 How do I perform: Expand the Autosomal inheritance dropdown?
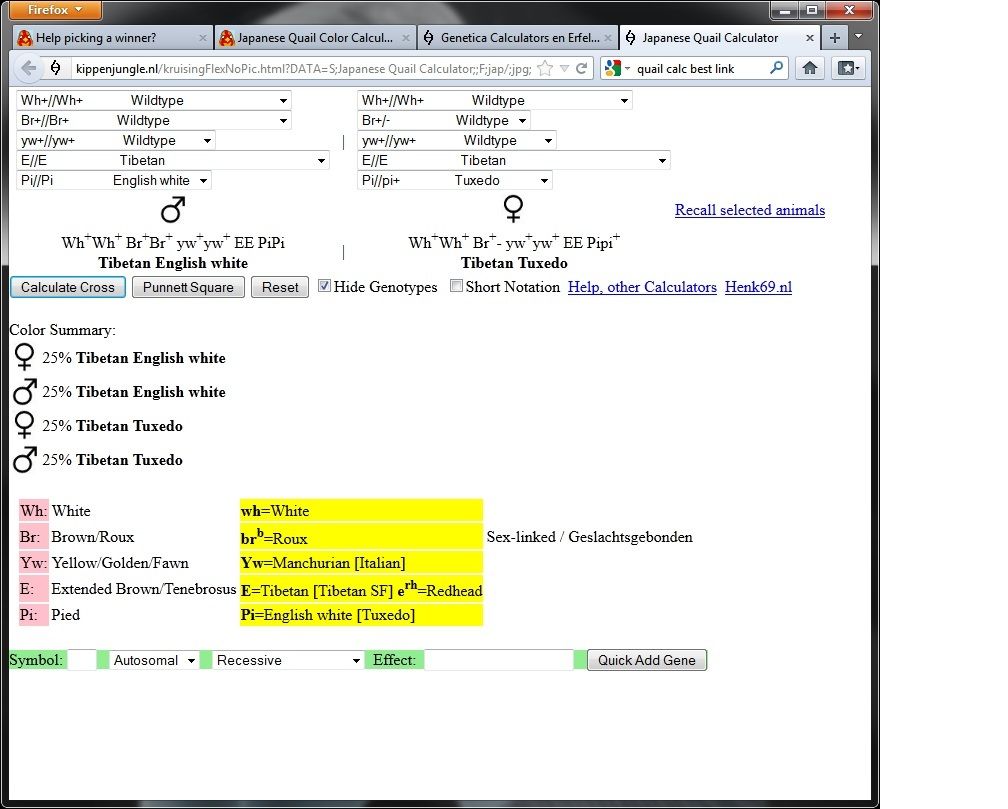154,660
